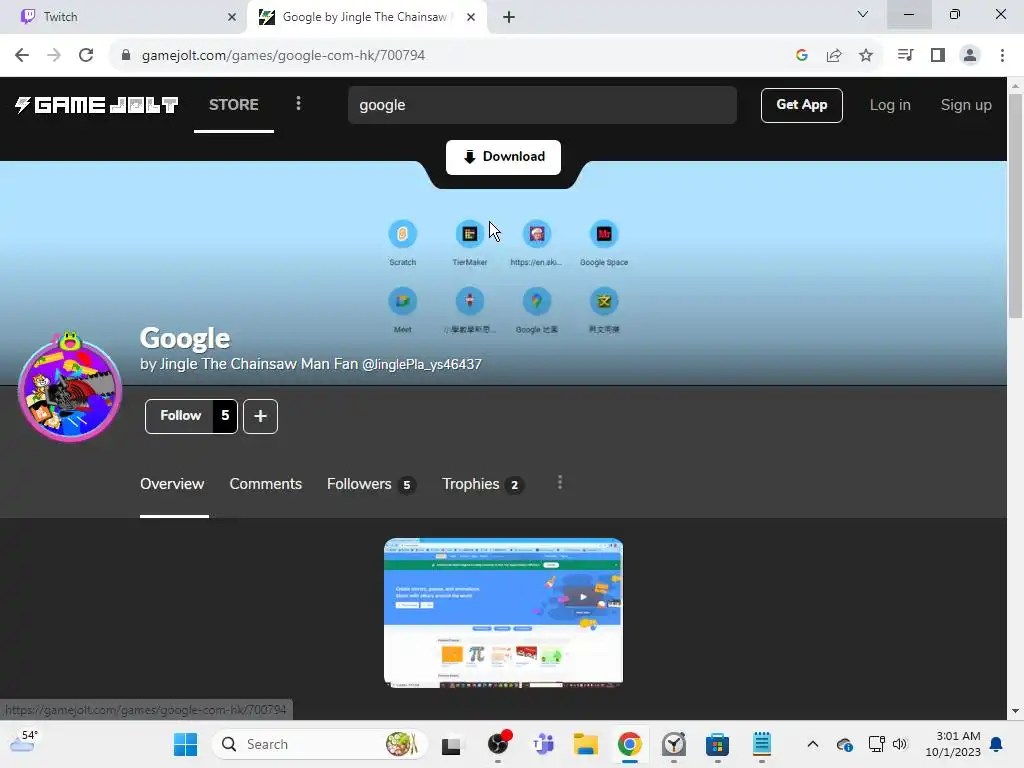The width and height of the screenshot is (1024, 768).
Task: Switch to the Comments tab
Action: point(266,484)
